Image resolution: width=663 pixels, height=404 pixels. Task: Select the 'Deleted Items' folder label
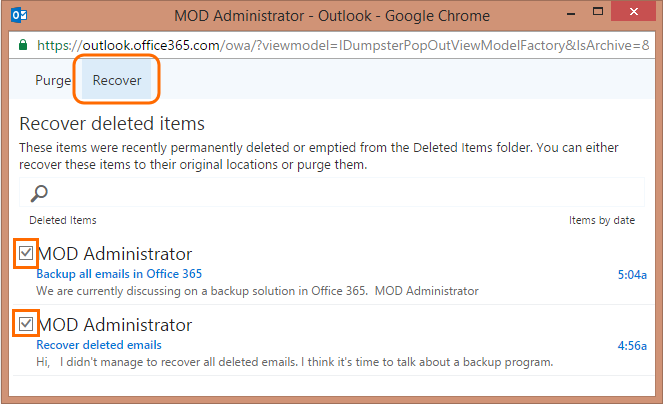point(63,220)
